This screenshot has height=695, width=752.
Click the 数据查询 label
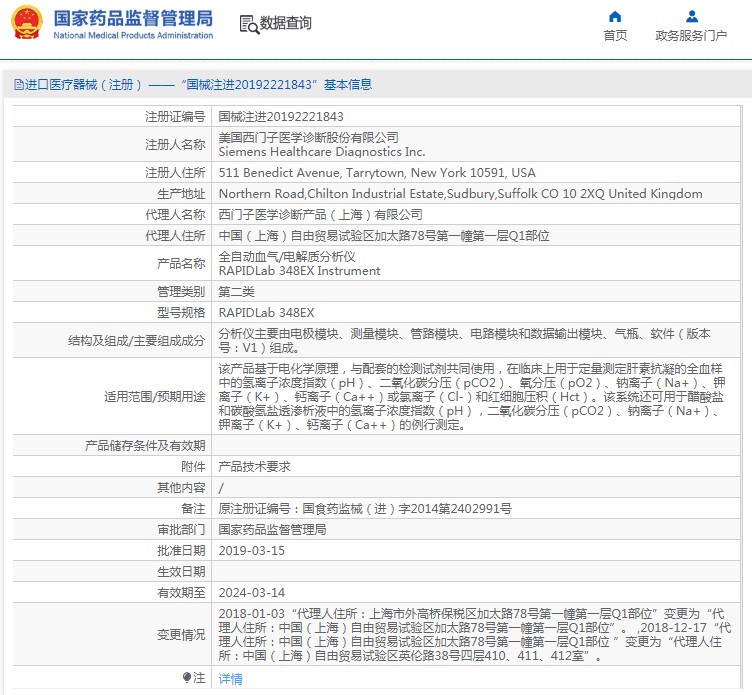pos(285,23)
